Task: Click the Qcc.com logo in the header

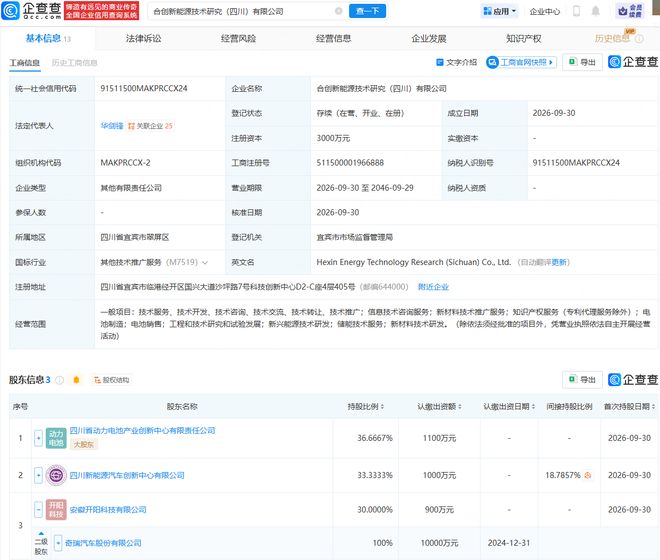Action: tap(32, 11)
